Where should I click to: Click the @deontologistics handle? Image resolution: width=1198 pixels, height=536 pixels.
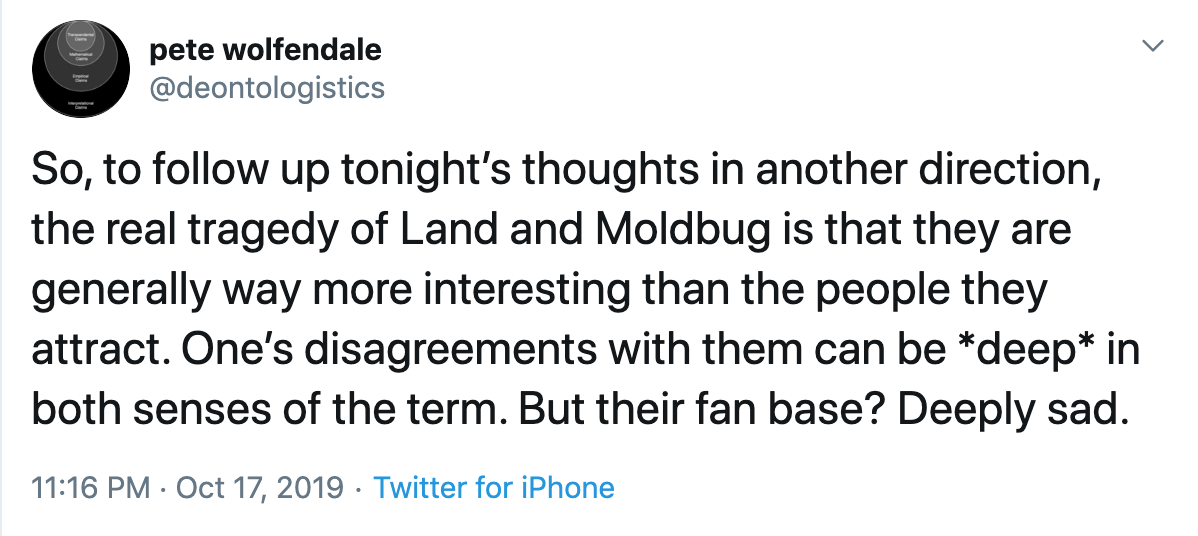266,88
